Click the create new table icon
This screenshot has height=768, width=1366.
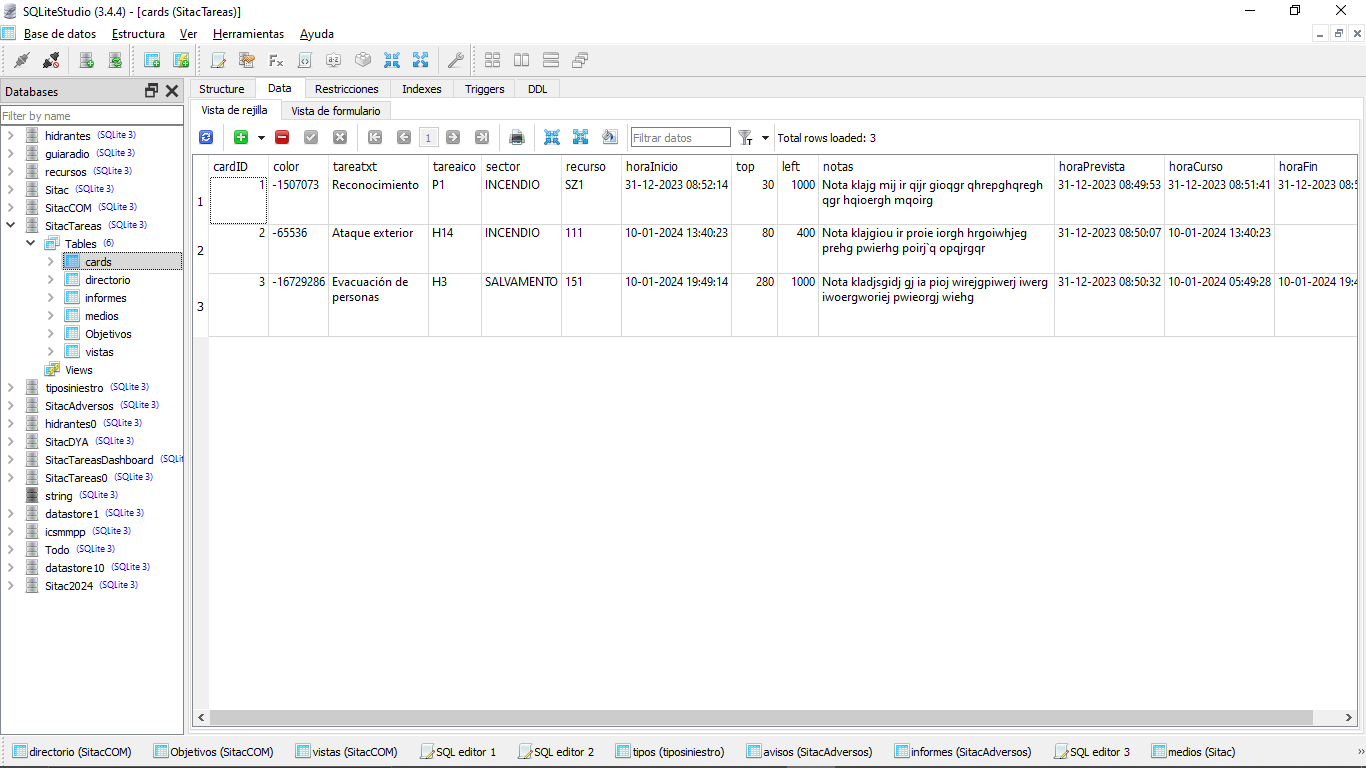152,60
